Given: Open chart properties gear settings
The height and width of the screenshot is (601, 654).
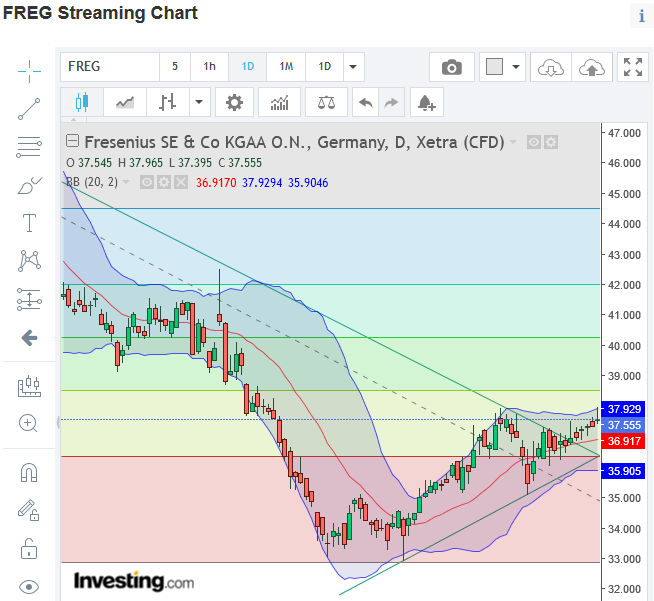Looking at the screenshot, I should coord(234,102).
